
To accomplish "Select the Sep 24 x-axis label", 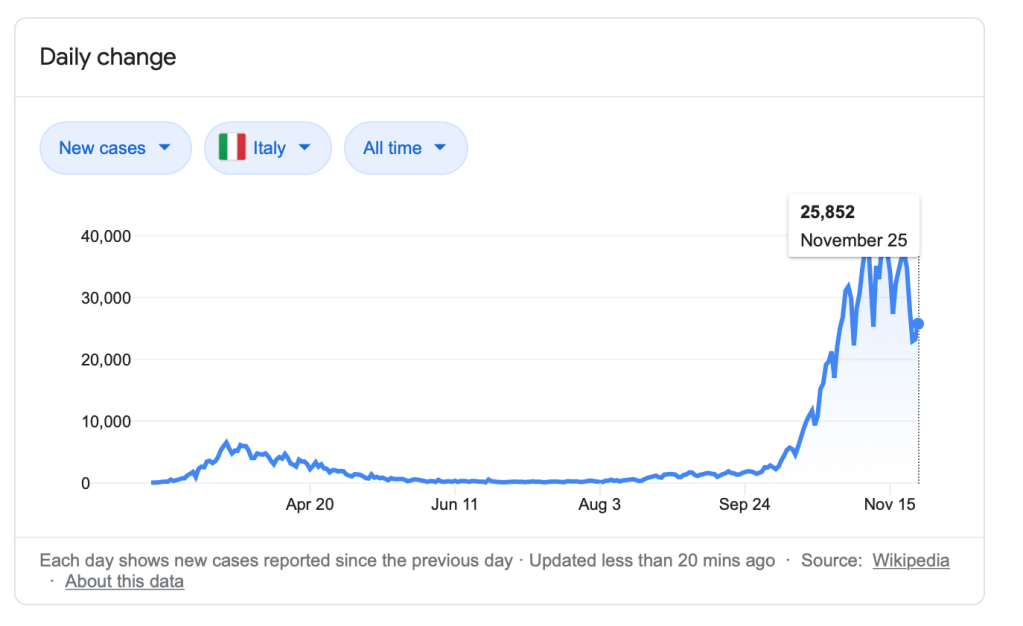I will pos(745,505).
